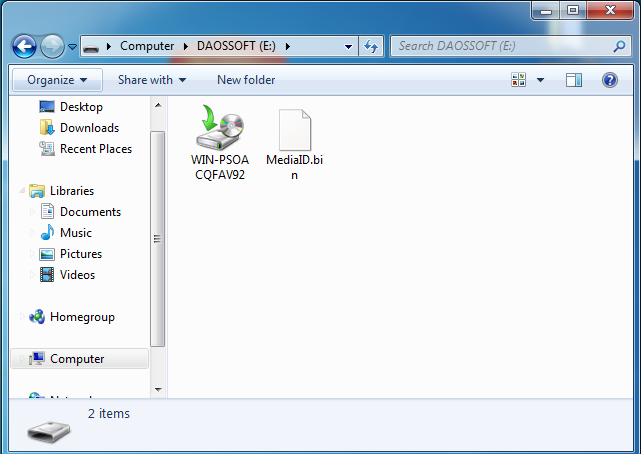Image resolution: width=641 pixels, height=454 pixels.
Task: Expand the Music tree node
Action: click(32, 233)
